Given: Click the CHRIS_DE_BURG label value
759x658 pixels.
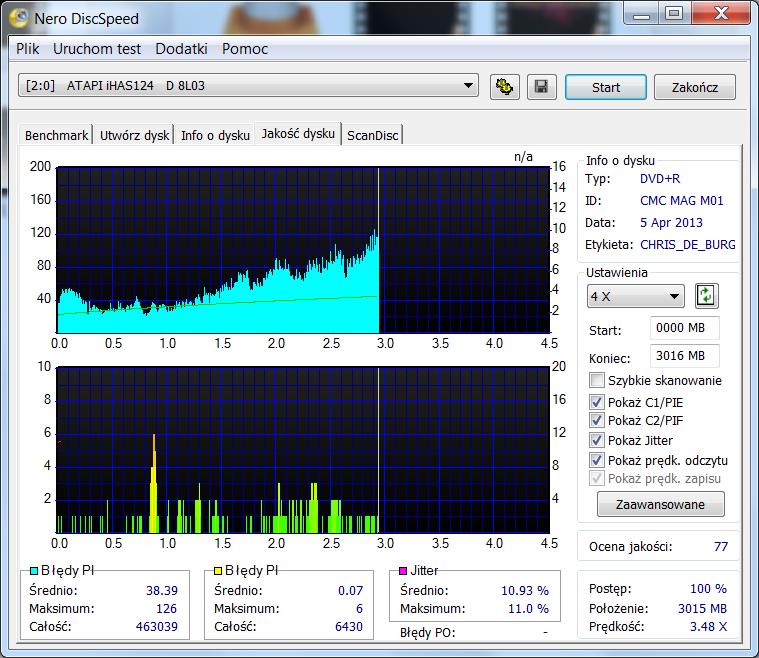Looking at the screenshot, I should pos(688,245).
